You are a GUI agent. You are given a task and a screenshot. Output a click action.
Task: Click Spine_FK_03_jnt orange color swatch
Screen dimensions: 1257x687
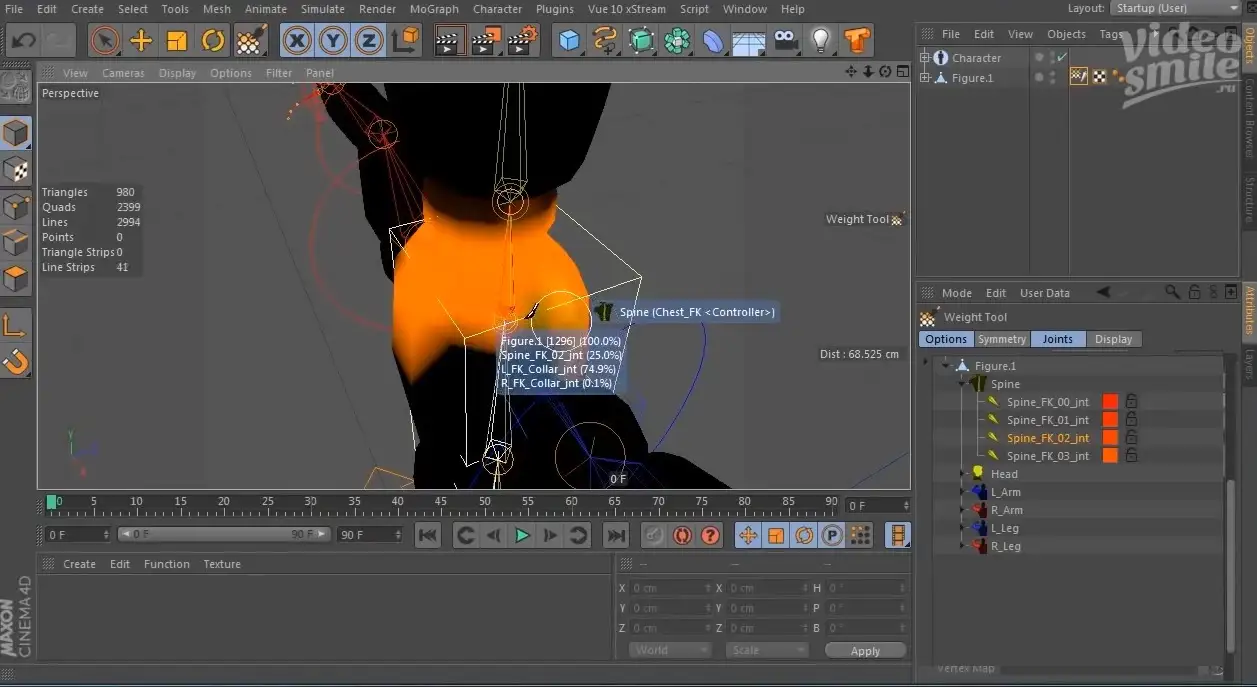point(1110,456)
